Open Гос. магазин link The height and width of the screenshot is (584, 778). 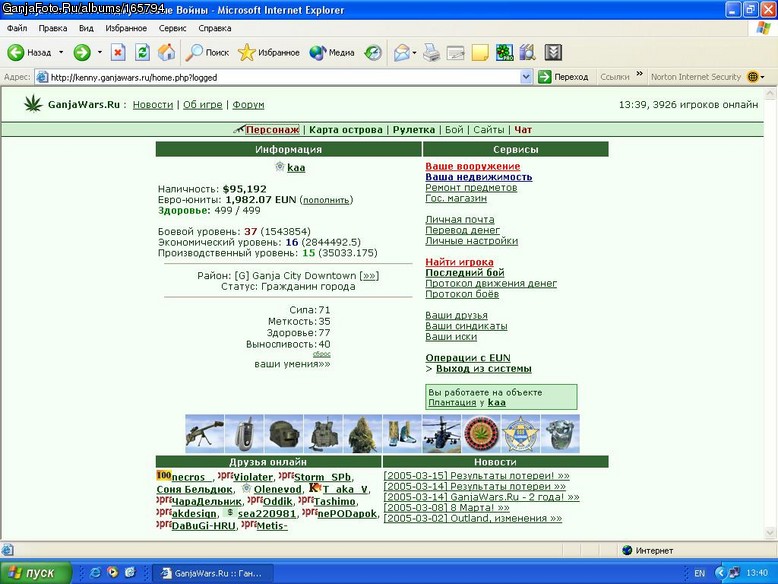(456, 198)
